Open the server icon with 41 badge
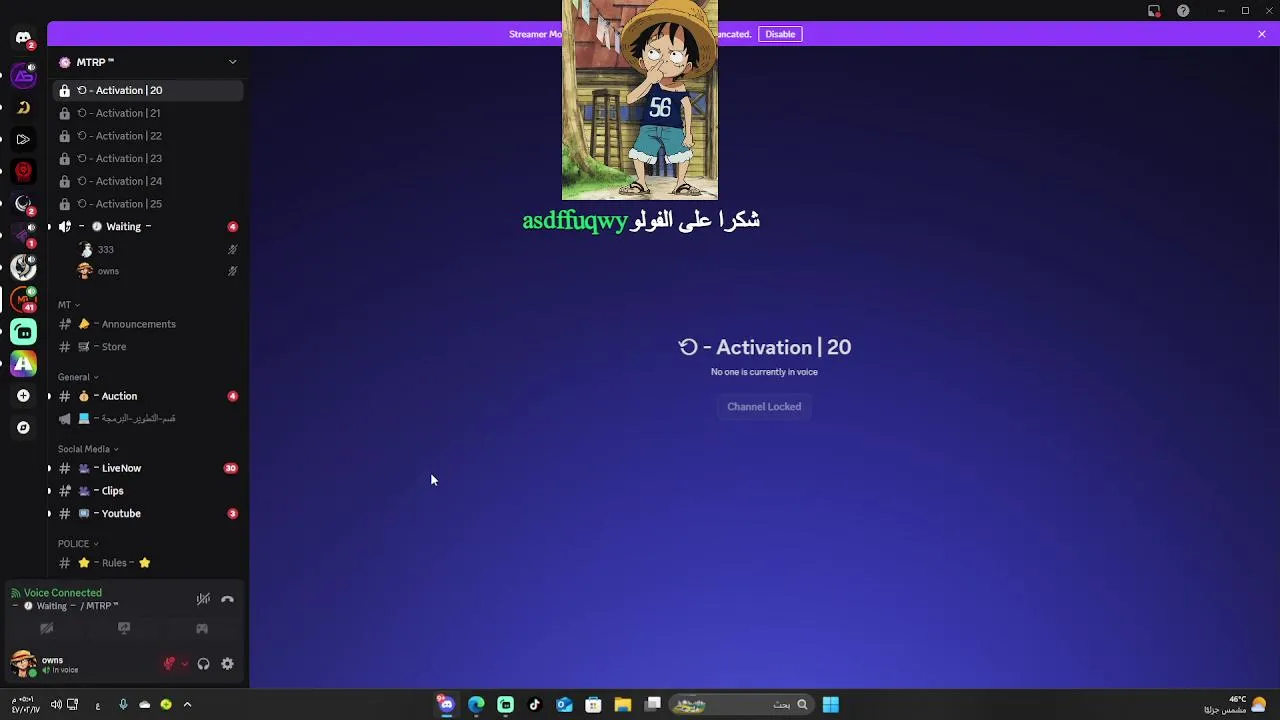Viewport: 1280px width, 720px height. pyautogui.click(x=23, y=299)
